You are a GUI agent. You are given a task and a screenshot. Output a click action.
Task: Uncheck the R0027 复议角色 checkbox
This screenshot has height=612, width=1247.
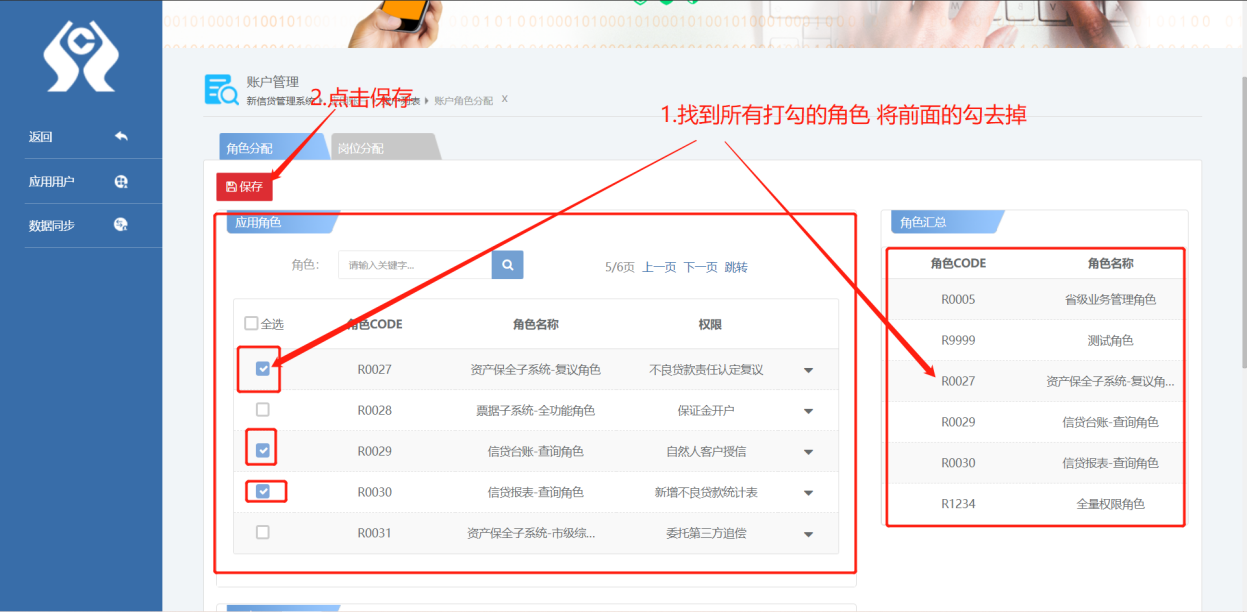pos(261,369)
